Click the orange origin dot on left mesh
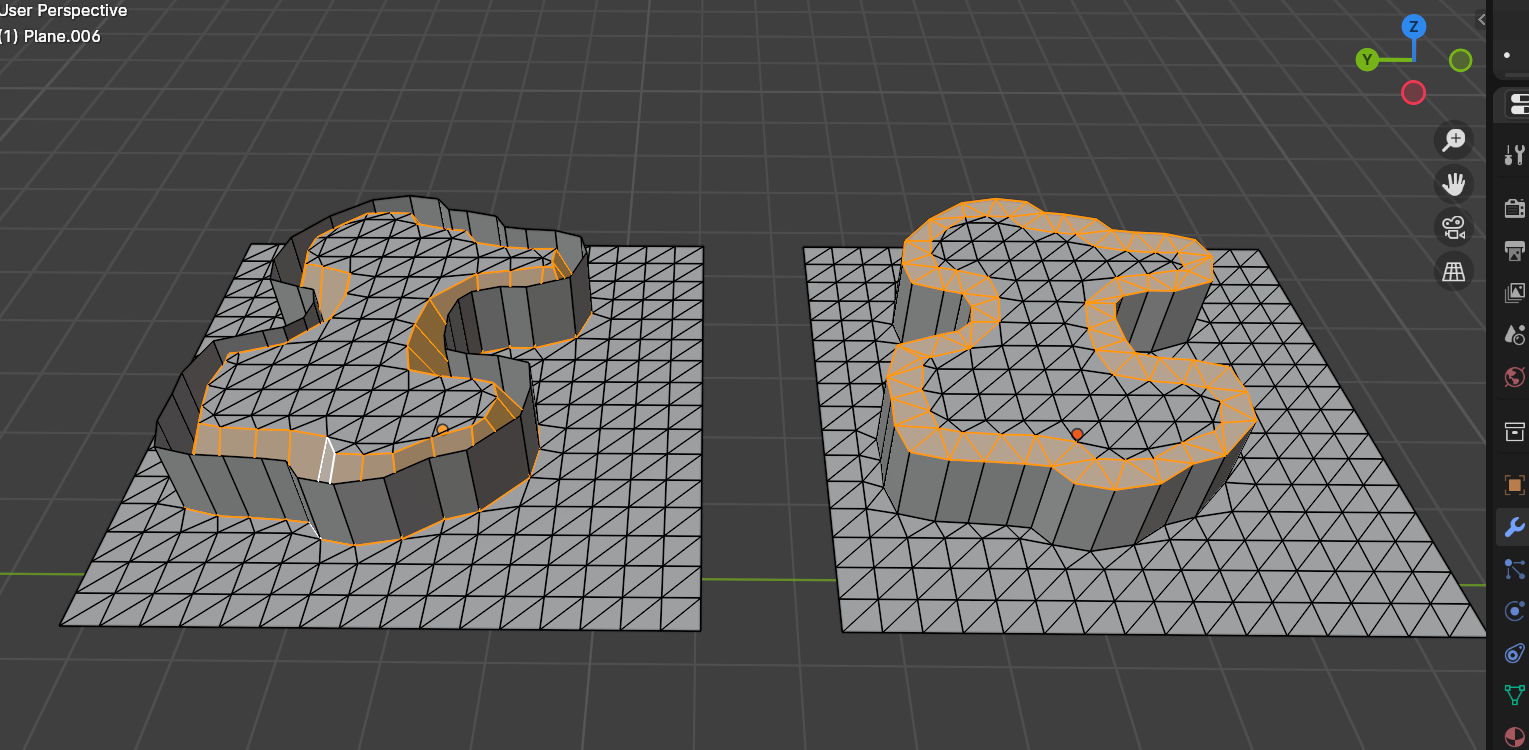This screenshot has height=750, width=1529. point(443,430)
